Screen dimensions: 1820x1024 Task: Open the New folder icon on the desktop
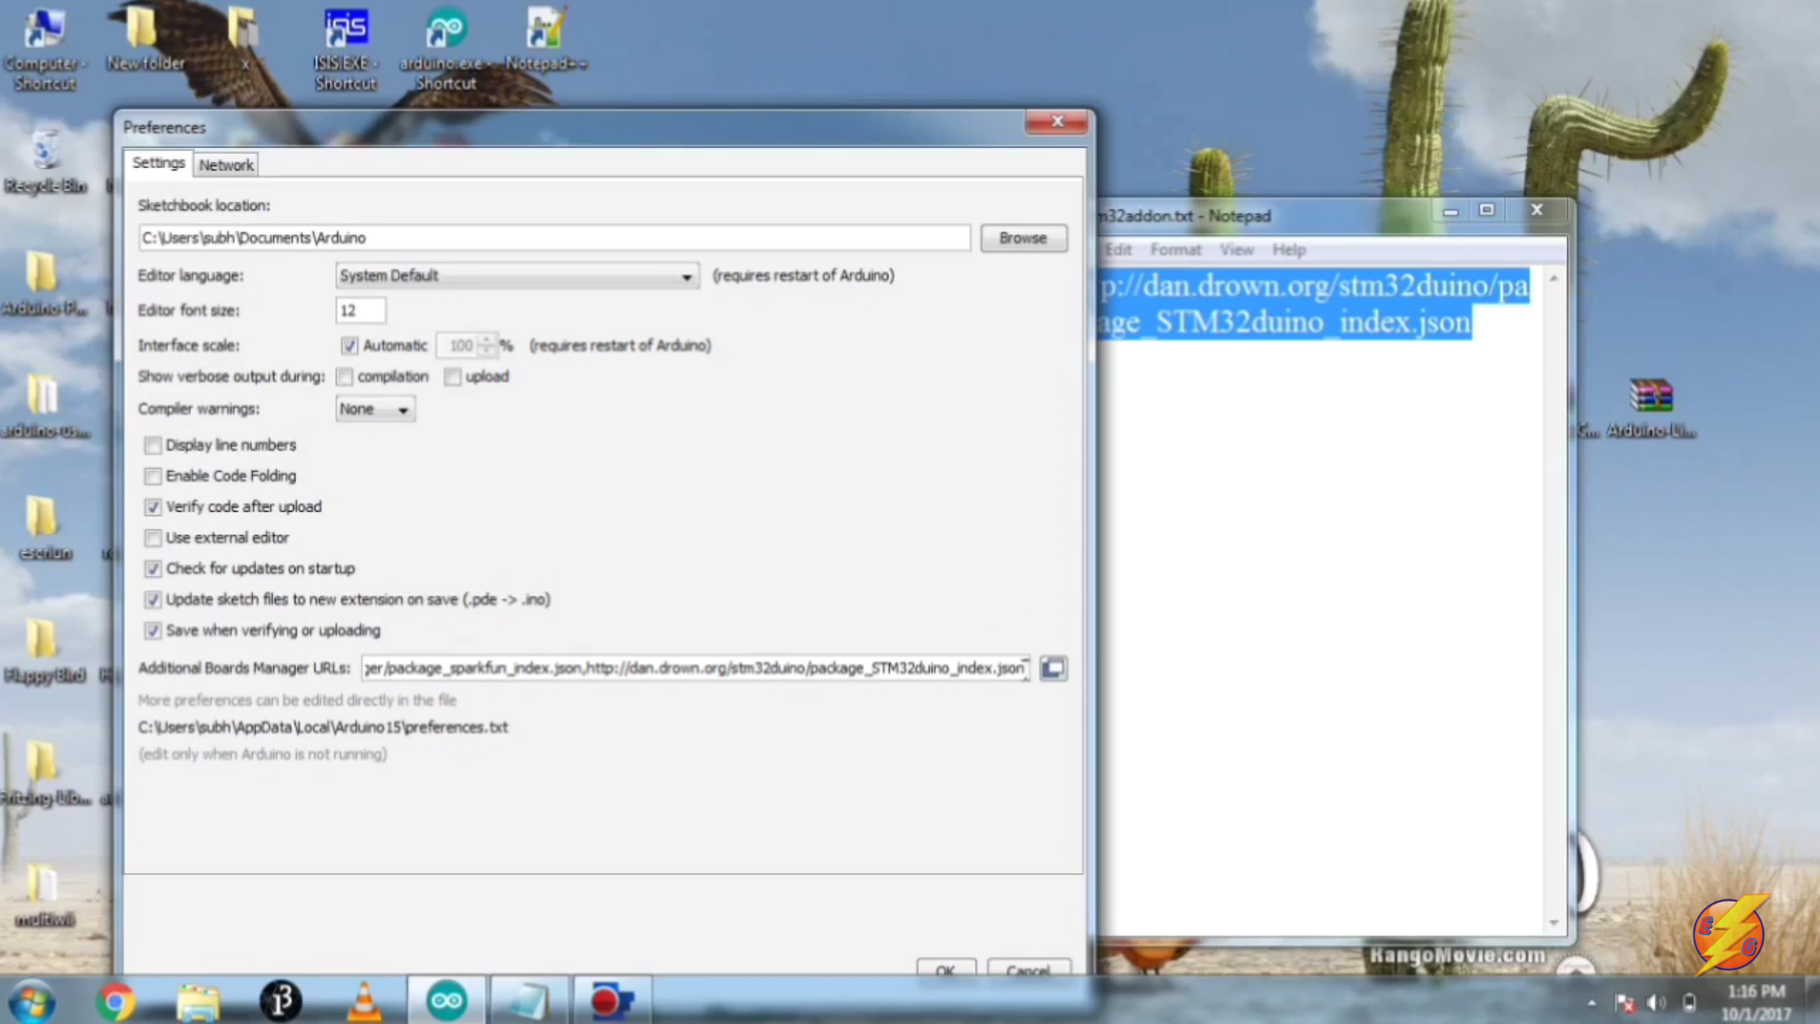pyautogui.click(x=145, y=30)
